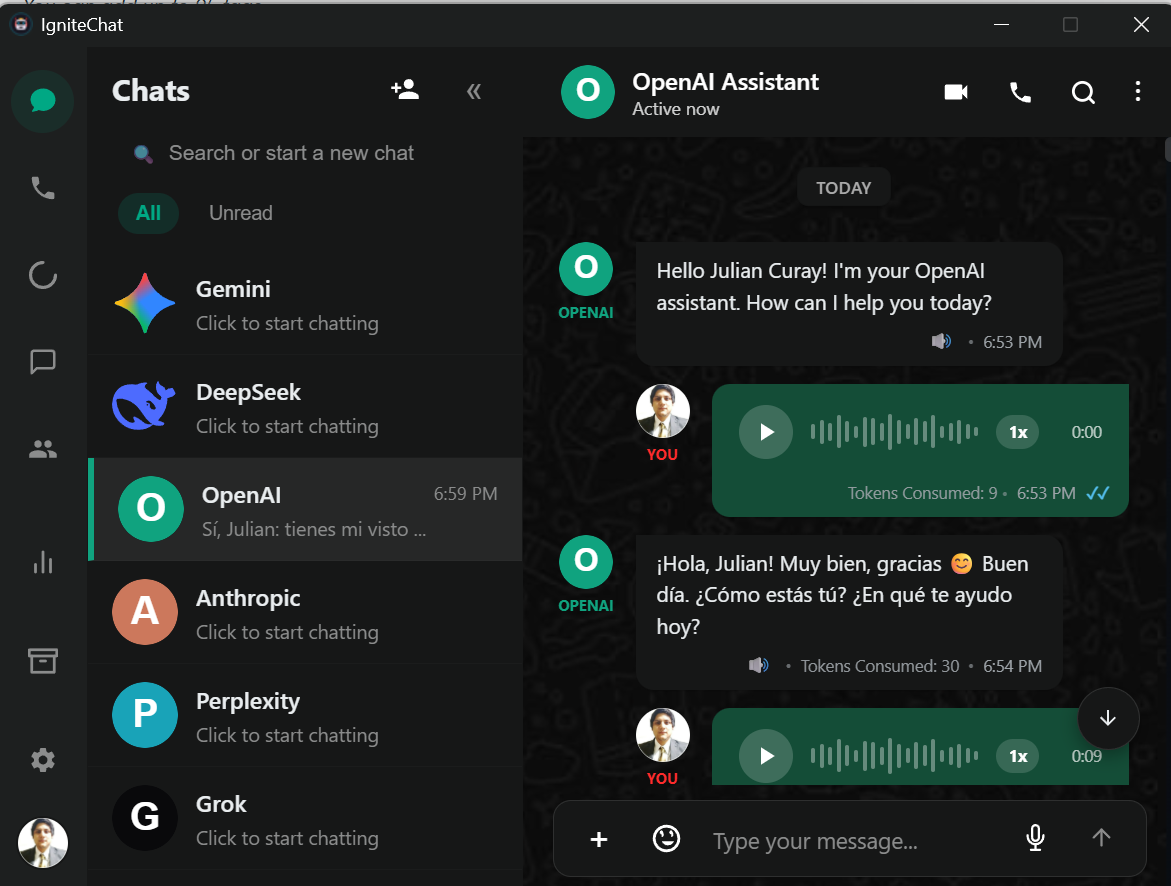Open the Status circle icon in the sidebar
Screen dimensions: 1171x886
tap(43, 275)
